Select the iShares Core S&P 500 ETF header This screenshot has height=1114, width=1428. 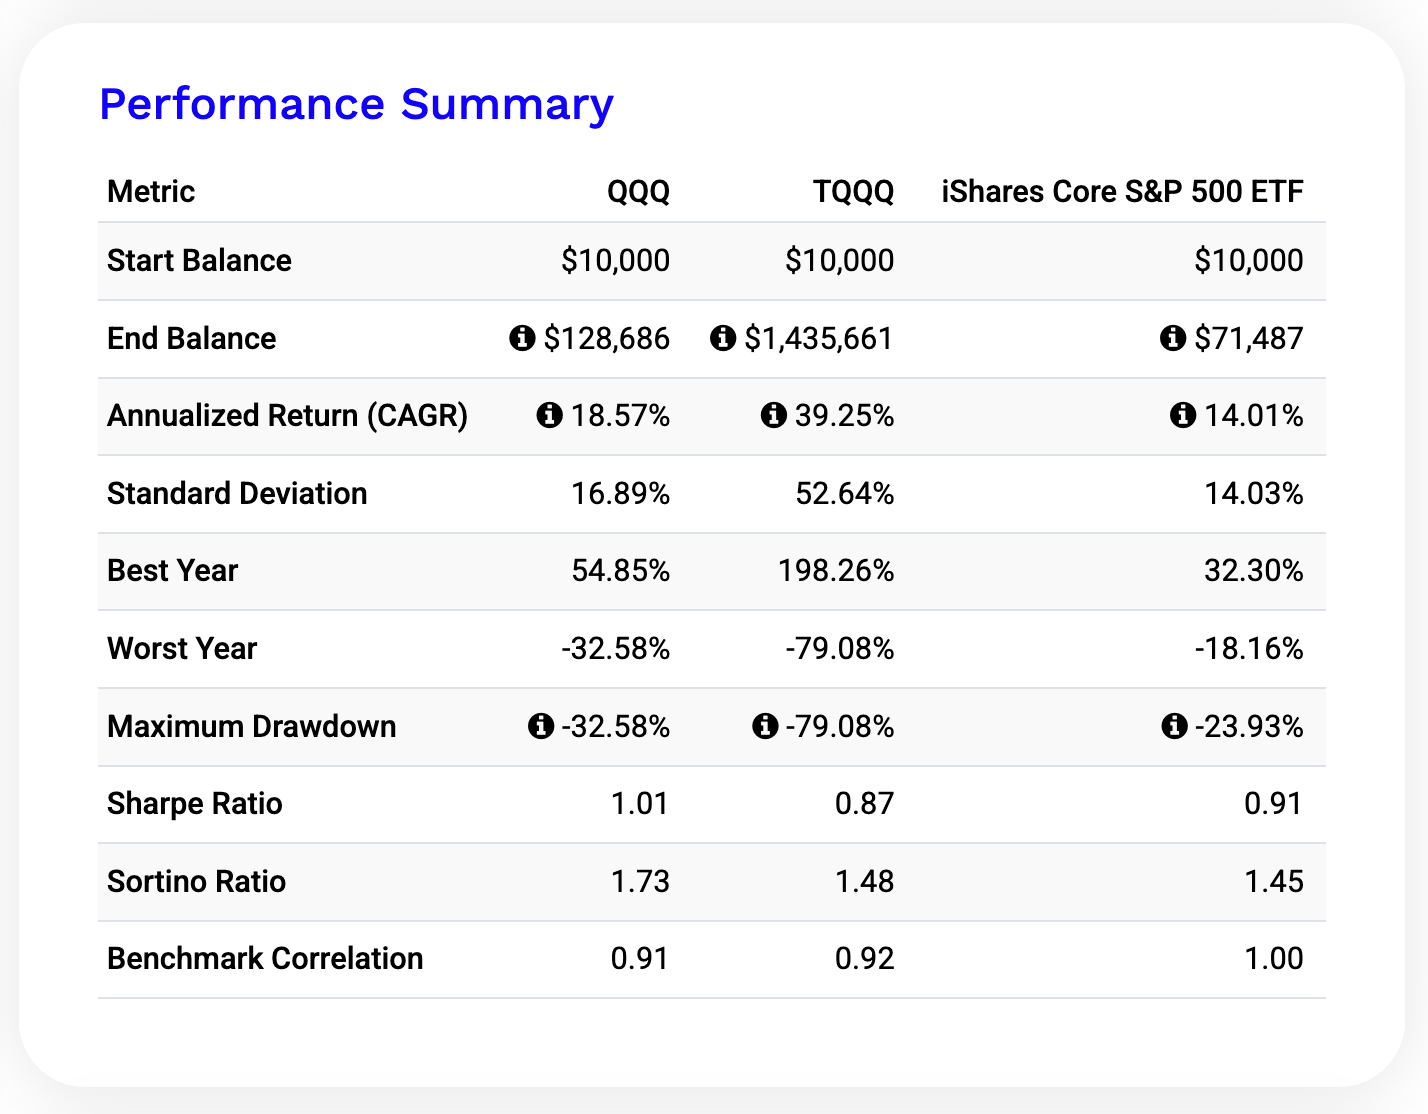tap(1122, 191)
